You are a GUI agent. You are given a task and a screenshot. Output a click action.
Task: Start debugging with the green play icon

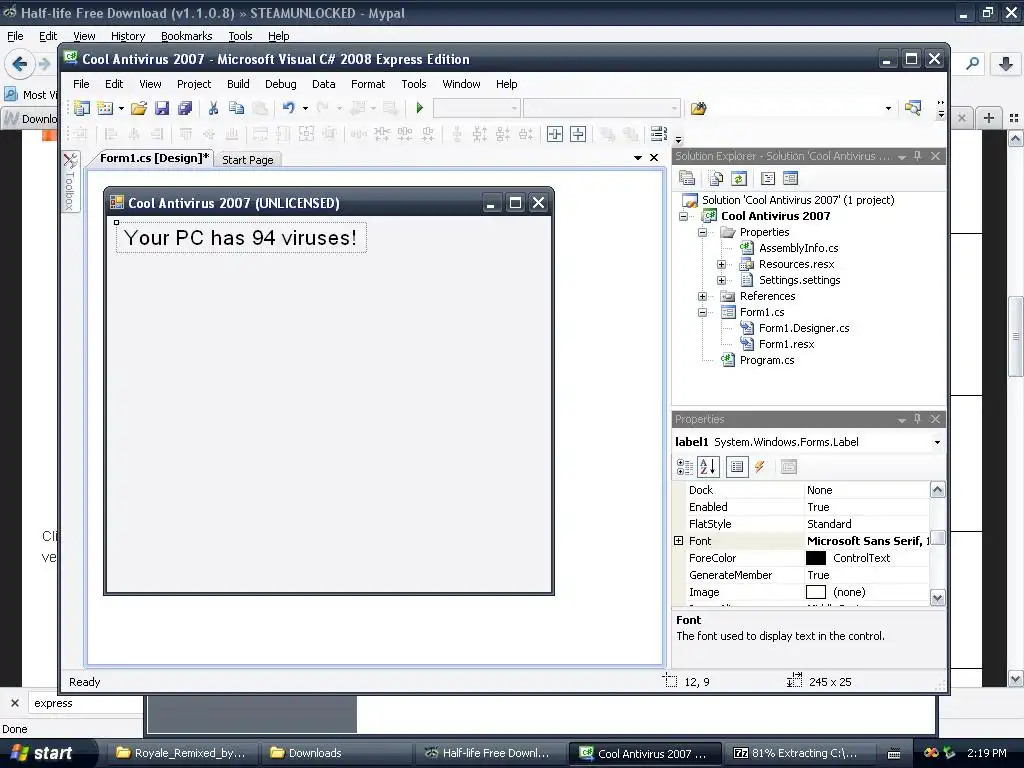point(420,108)
